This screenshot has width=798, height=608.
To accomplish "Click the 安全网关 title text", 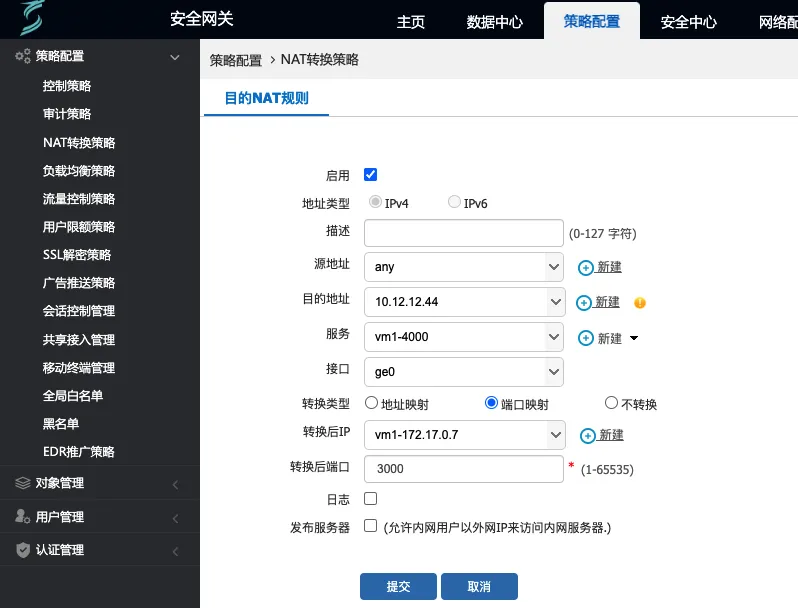I will (x=202, y=19).
